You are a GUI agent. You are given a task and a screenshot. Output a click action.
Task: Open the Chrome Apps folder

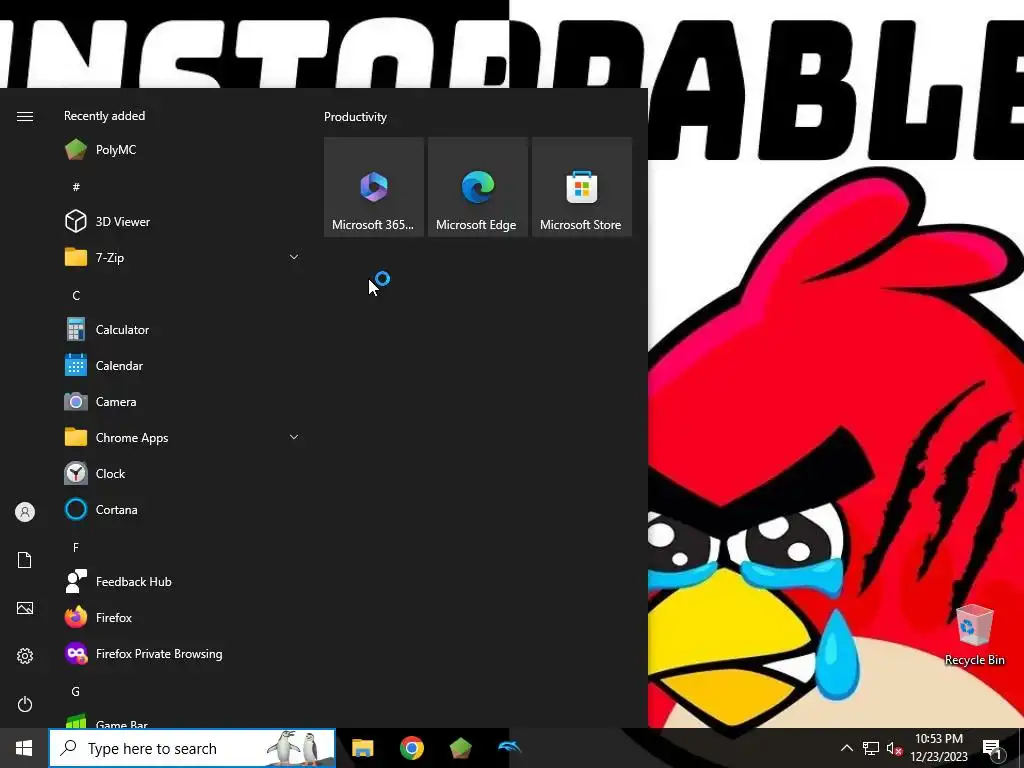coord(183,438)
